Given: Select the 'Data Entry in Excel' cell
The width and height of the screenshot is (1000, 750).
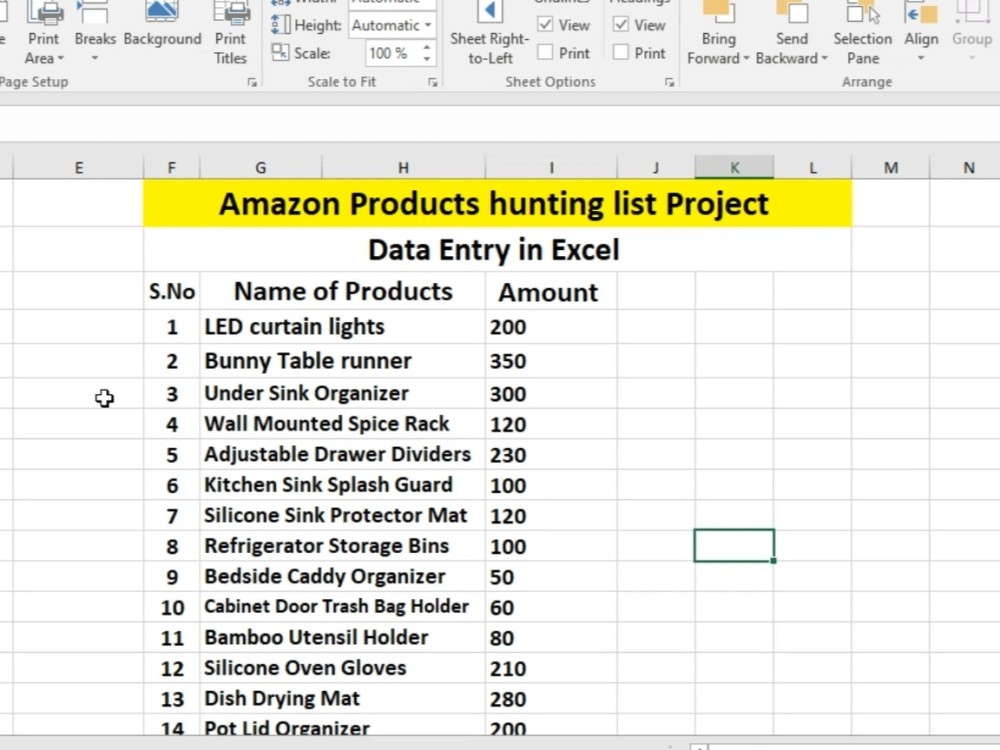Looking at the screenshot, I should 497,250.
